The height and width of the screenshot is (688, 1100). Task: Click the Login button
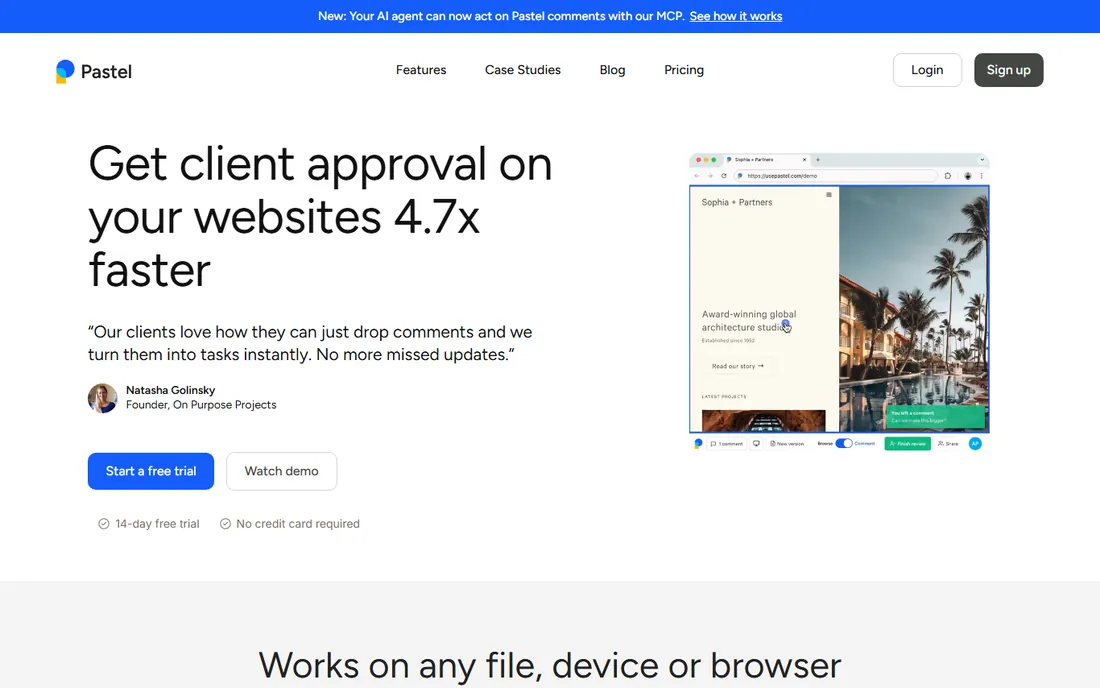point(927,70)
